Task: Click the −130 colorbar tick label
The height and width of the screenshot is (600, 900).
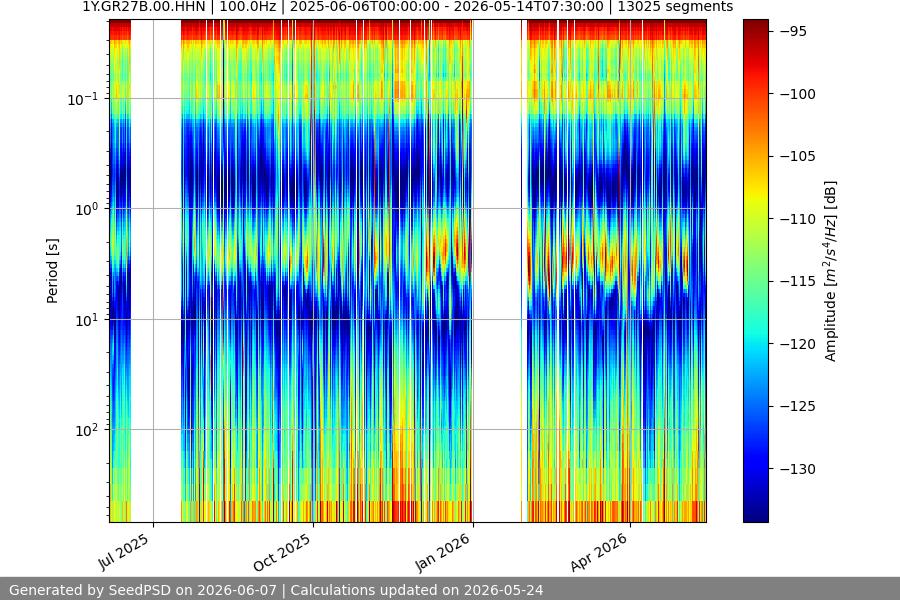Action: click(798, 469)
